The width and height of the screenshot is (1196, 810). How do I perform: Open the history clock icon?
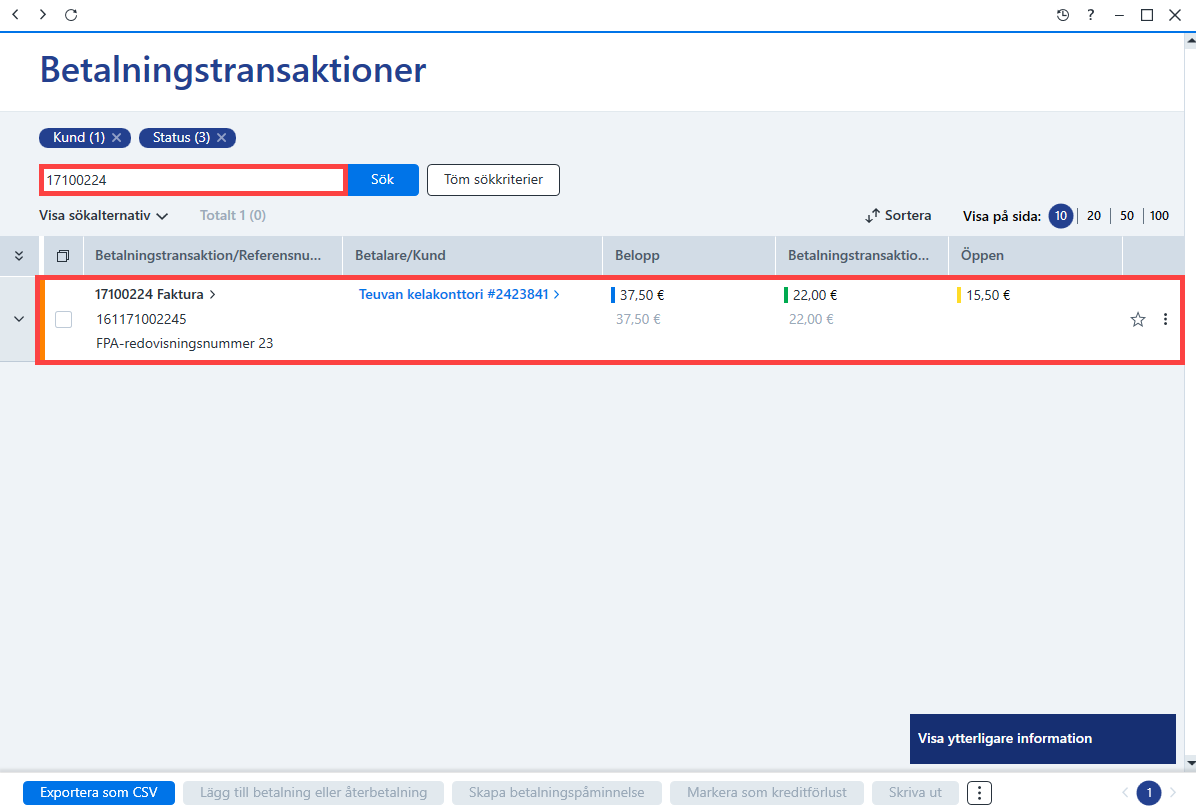(1063, 14)
